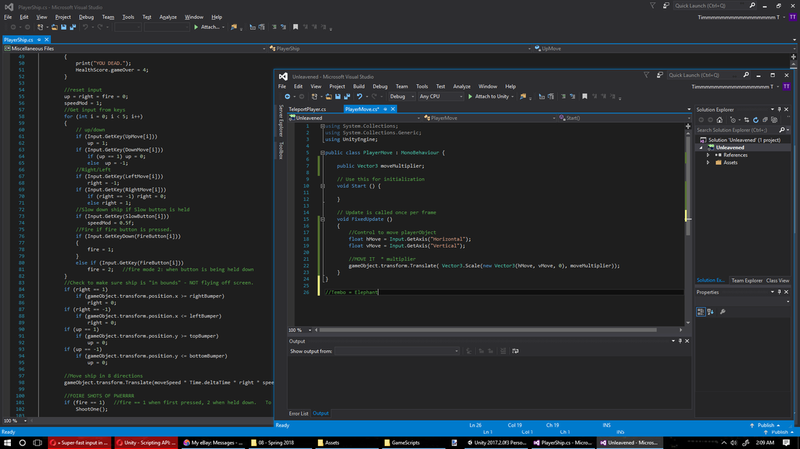The width and height of the screenshot is (800, 449).
Task: Collapse using directives outline at line 1
Action: coord(322,126)
